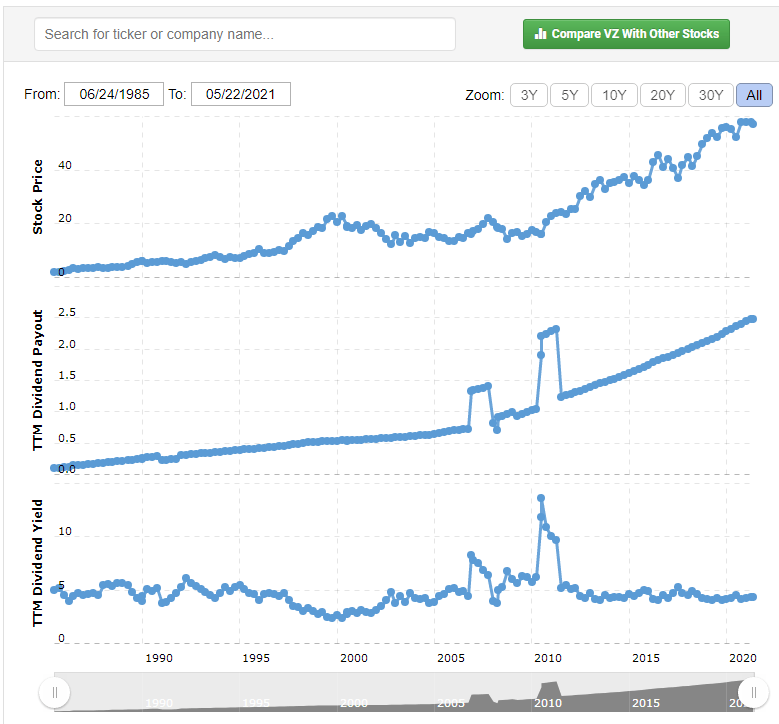Screen dimensions: 779x724
Task: Click the latest TTM Dividend Payout point
Action: [x=752, y=319]
